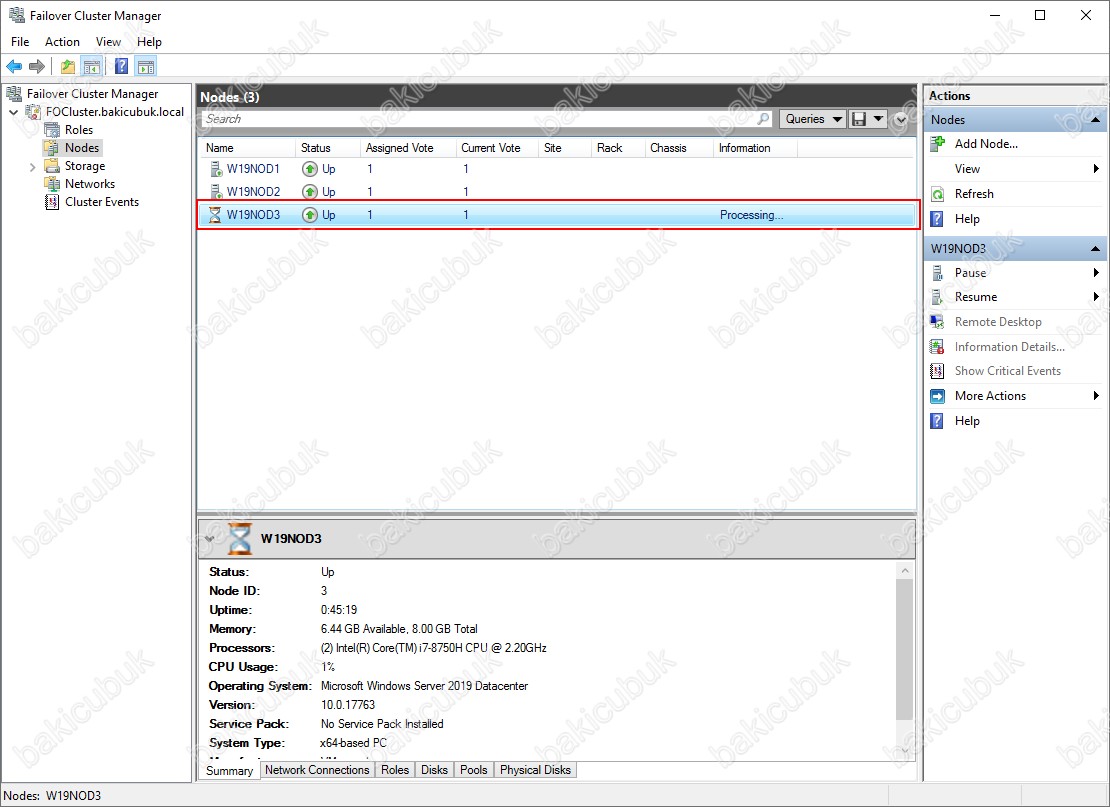Open the Action menu
The width and height of the screenshot is (1110, 807).
click(62, 42)
